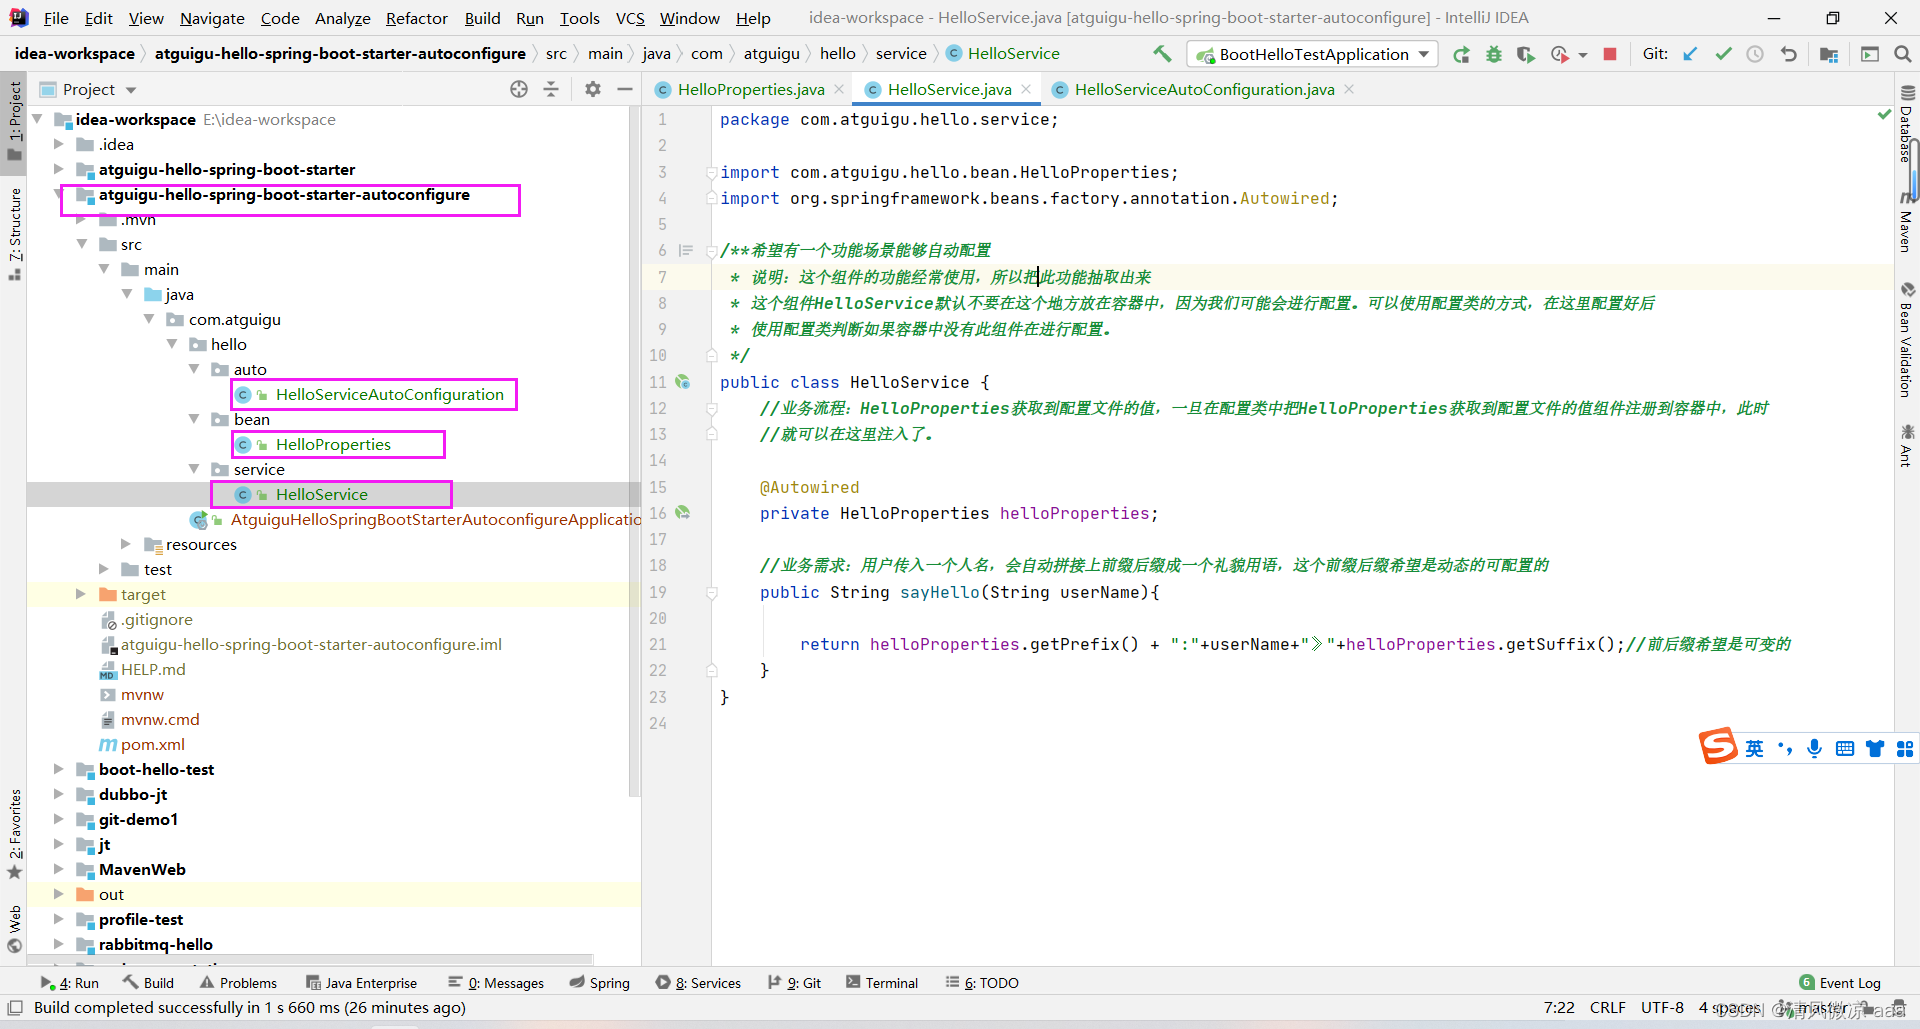This screenshot has width=1920, height=1029.
Task: Open the Ant tool window
Action: coord(1907,445)
